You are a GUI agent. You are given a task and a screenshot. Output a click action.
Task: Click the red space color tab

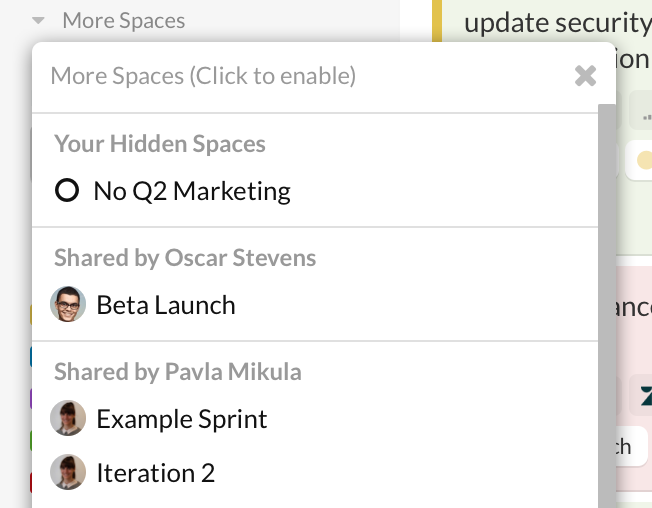tap(31, 482)
